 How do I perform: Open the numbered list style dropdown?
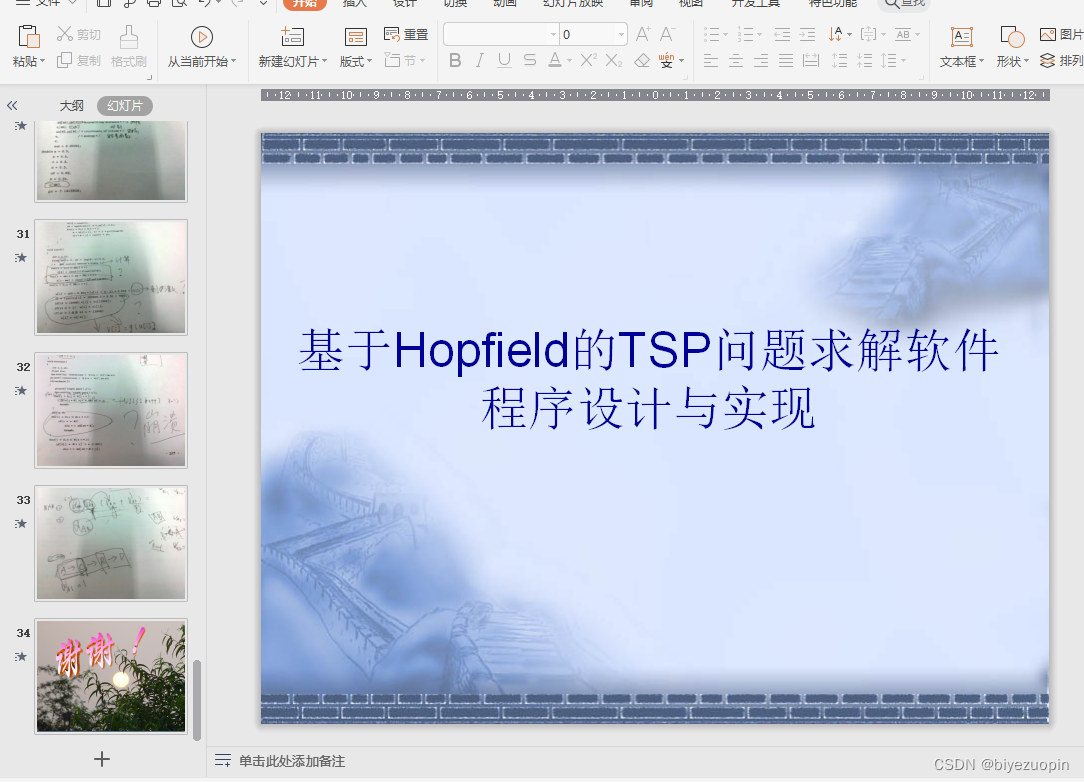pos(759,34)
